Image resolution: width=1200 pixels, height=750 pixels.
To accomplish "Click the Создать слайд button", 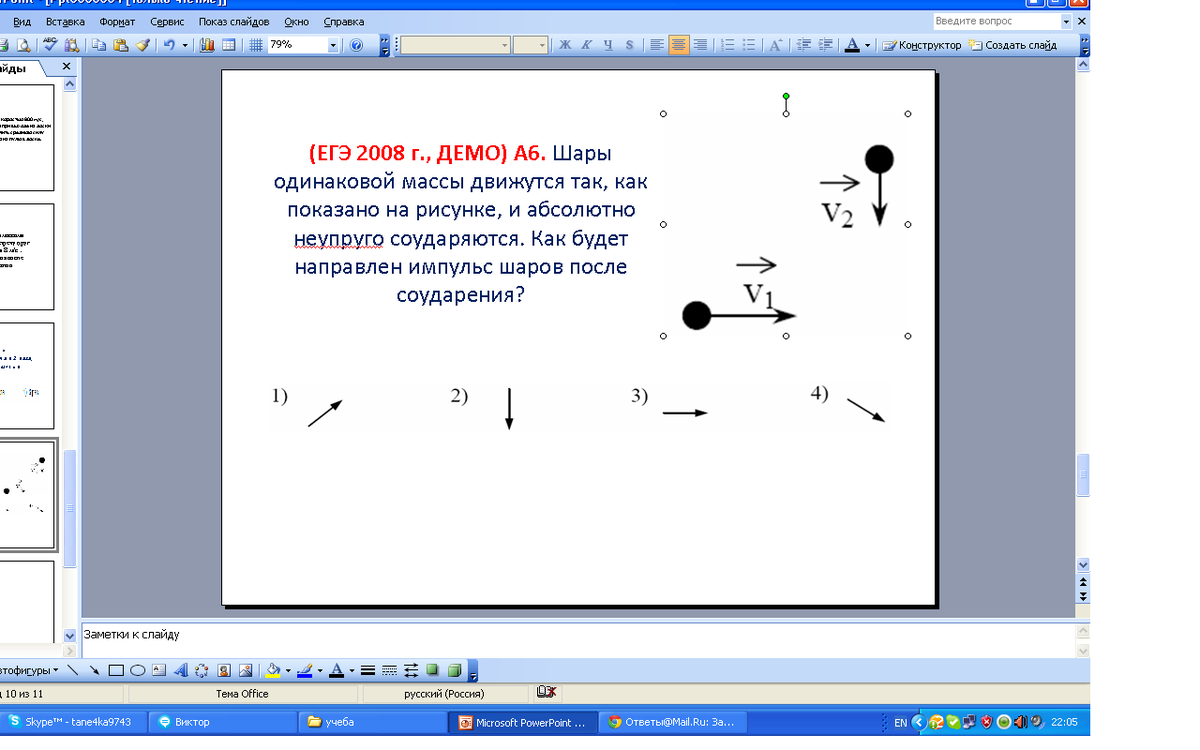I will point(1013,45).
